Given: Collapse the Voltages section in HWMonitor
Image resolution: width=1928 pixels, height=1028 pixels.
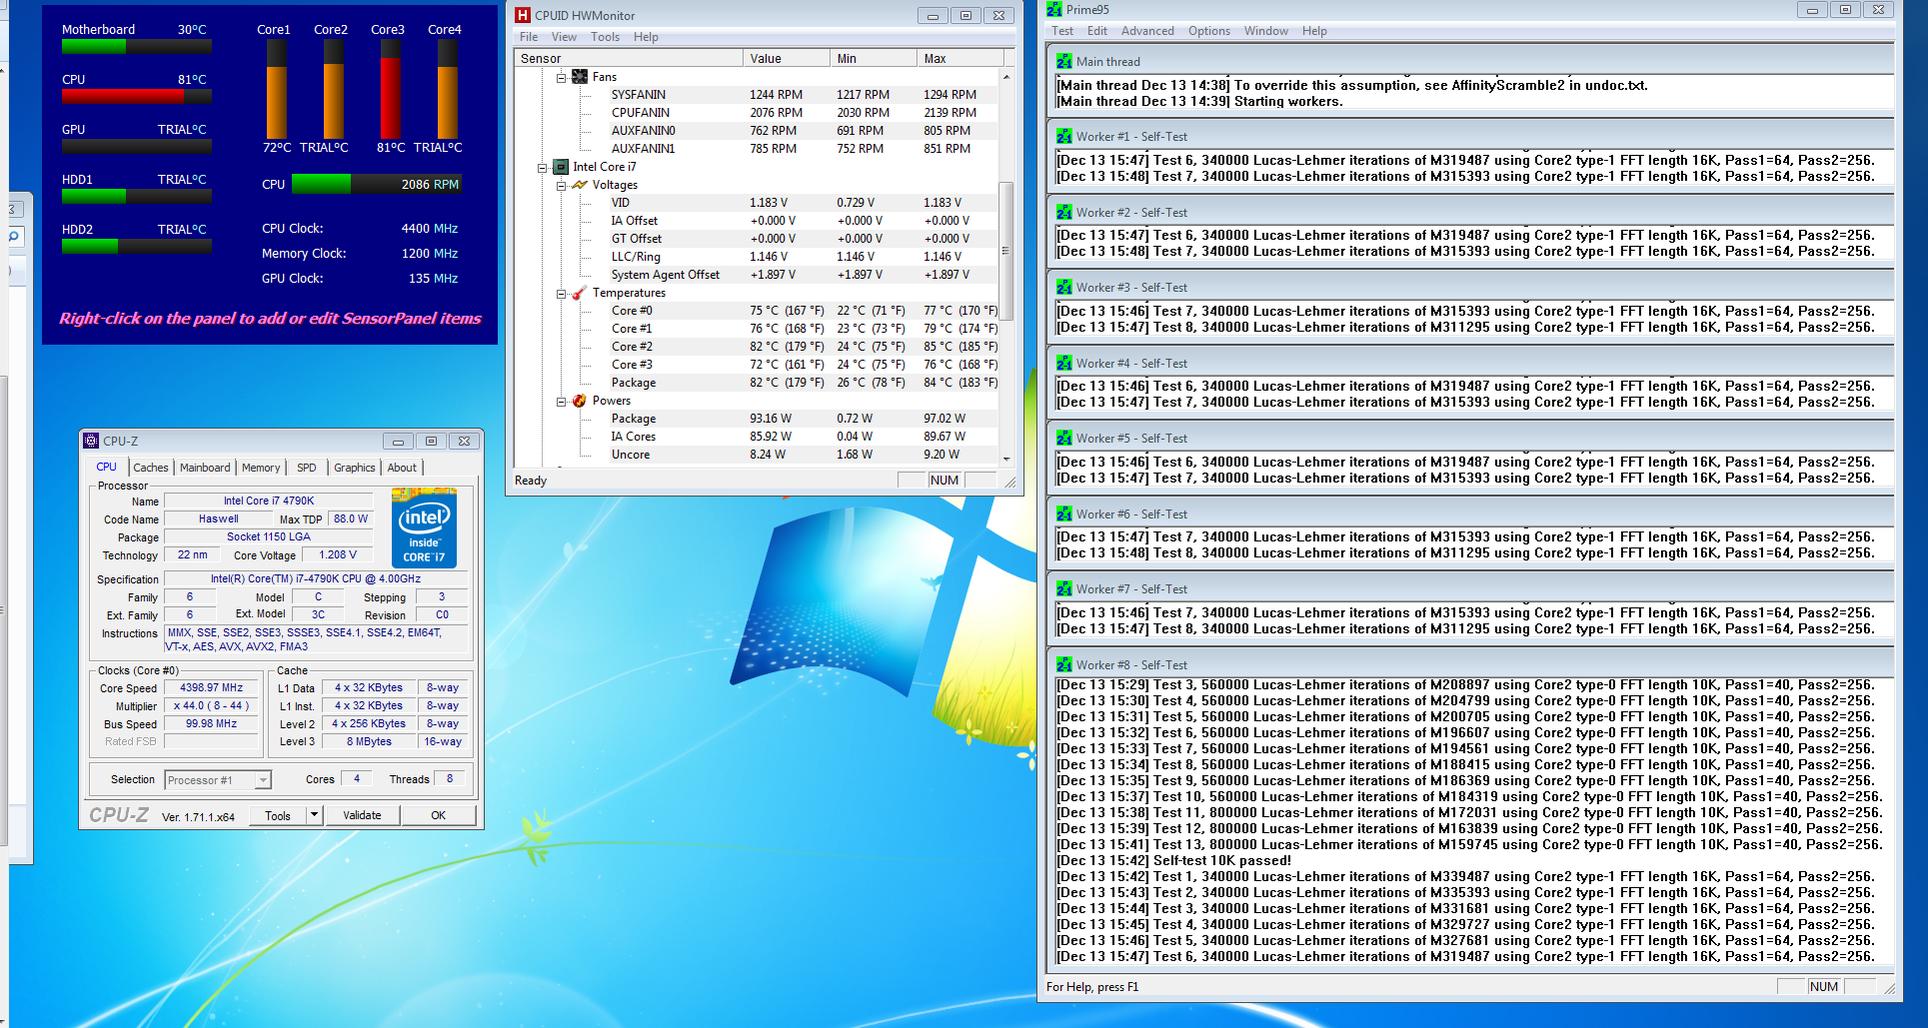Looking at the screenshot, I should 561,185.
